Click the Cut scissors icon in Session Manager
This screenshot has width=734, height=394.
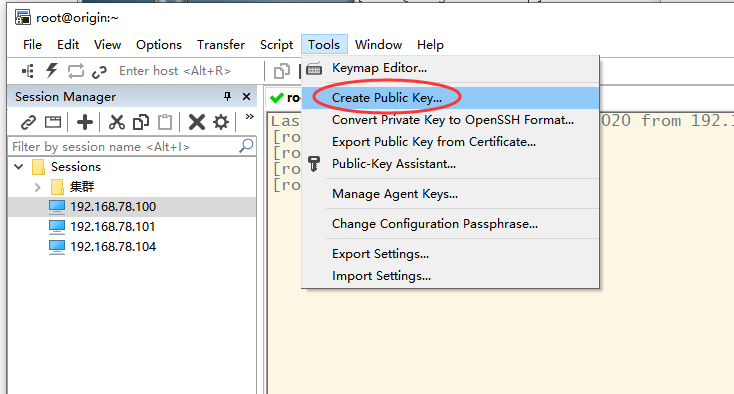coord(117,122)
